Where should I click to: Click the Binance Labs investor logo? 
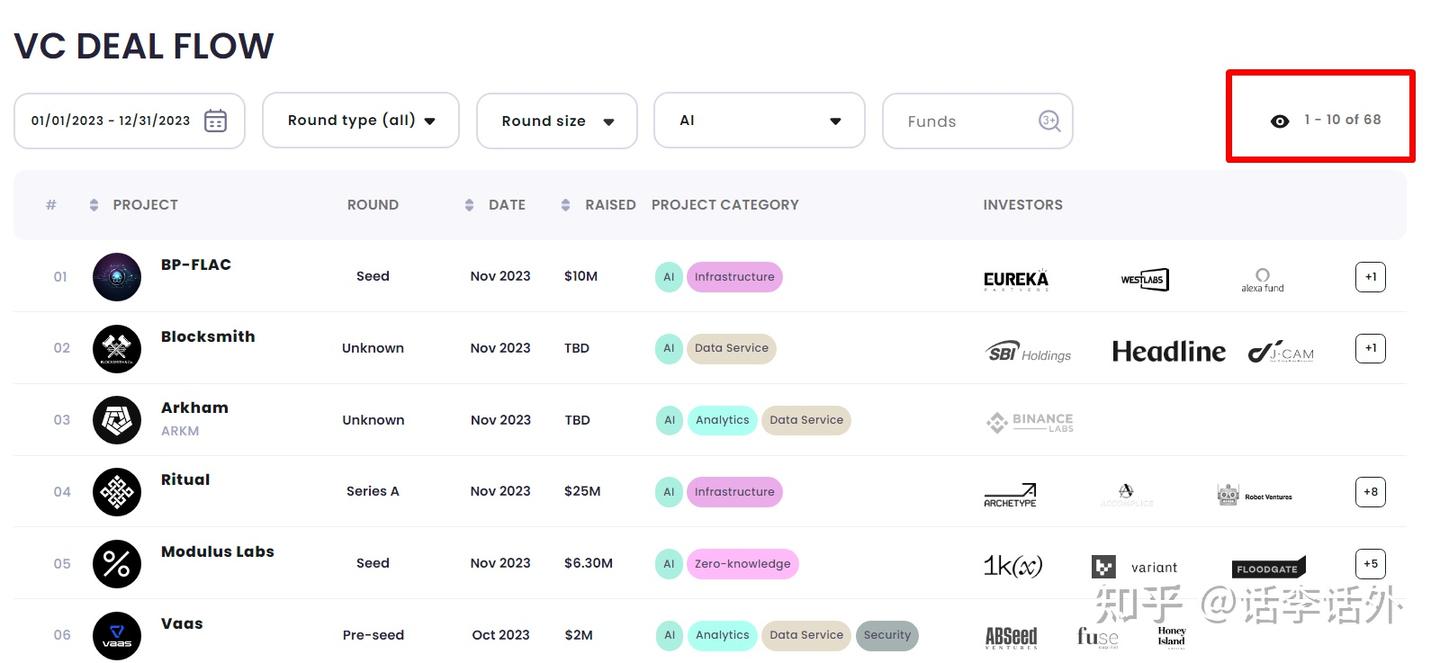coord(1029,422)
